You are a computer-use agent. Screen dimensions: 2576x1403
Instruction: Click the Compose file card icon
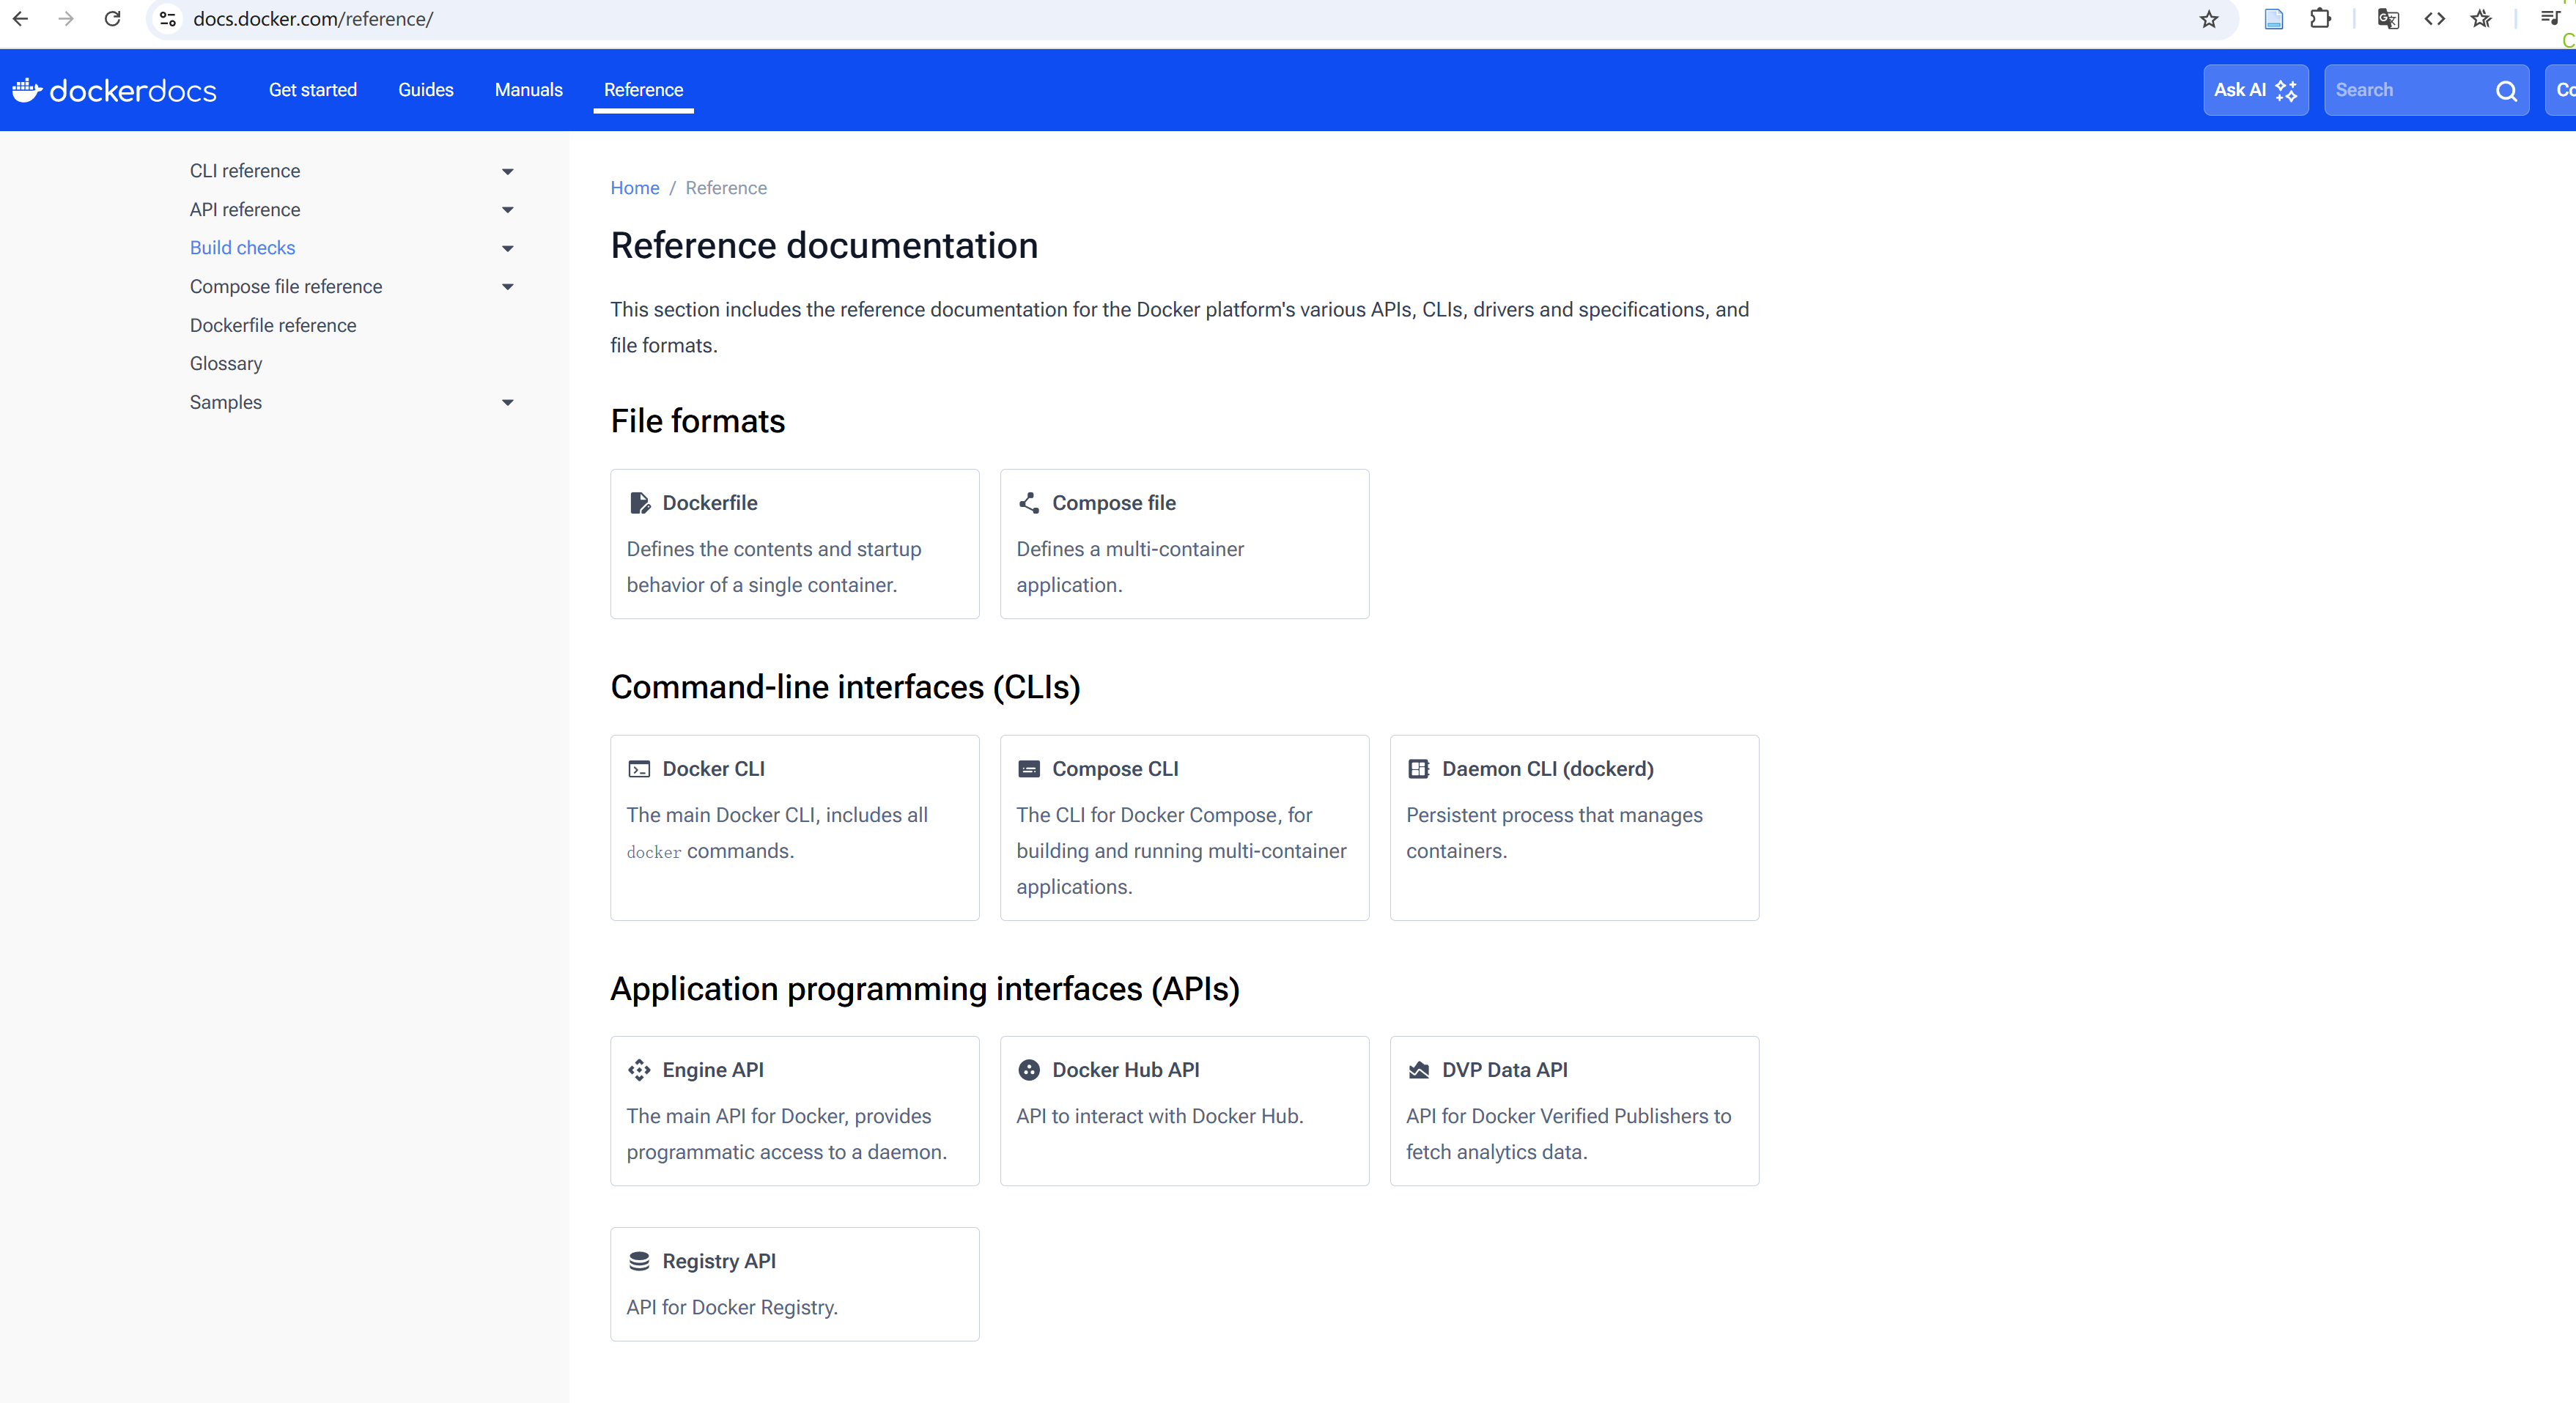pyautogui.click(x=1029, y=503)
